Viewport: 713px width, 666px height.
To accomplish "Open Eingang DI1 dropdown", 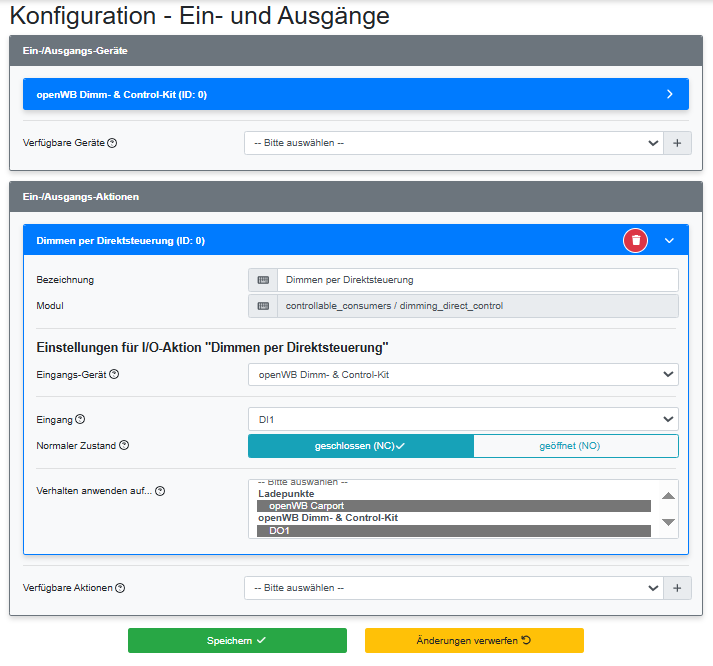I will [x=463, y=419].
